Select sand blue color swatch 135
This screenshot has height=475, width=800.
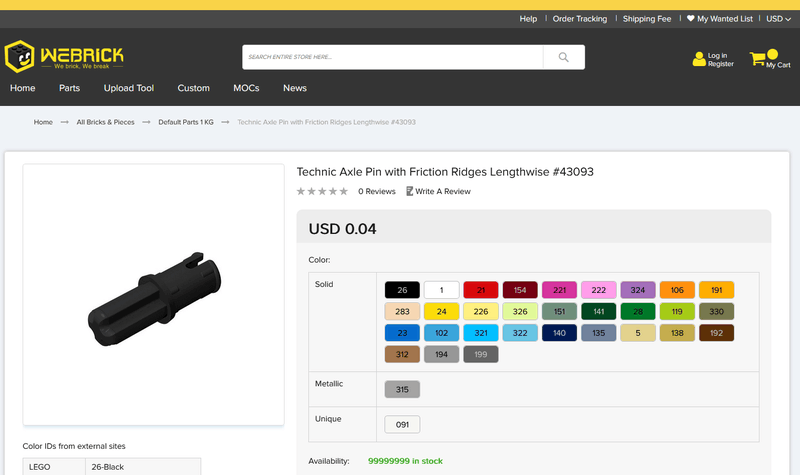pyautogui.click(x=598, y=333)
